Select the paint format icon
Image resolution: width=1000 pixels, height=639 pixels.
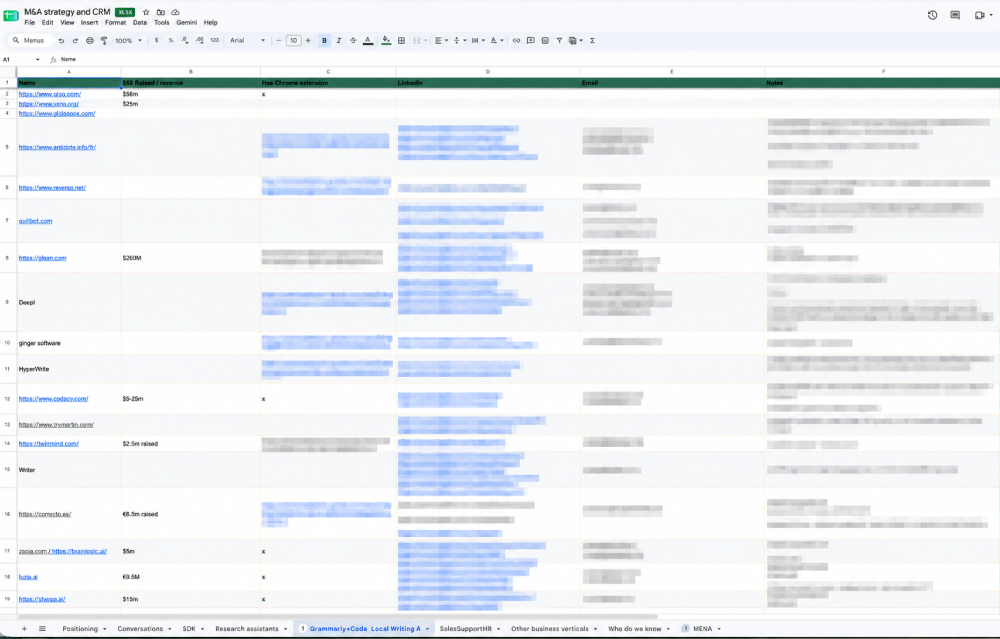click(104, 40)
